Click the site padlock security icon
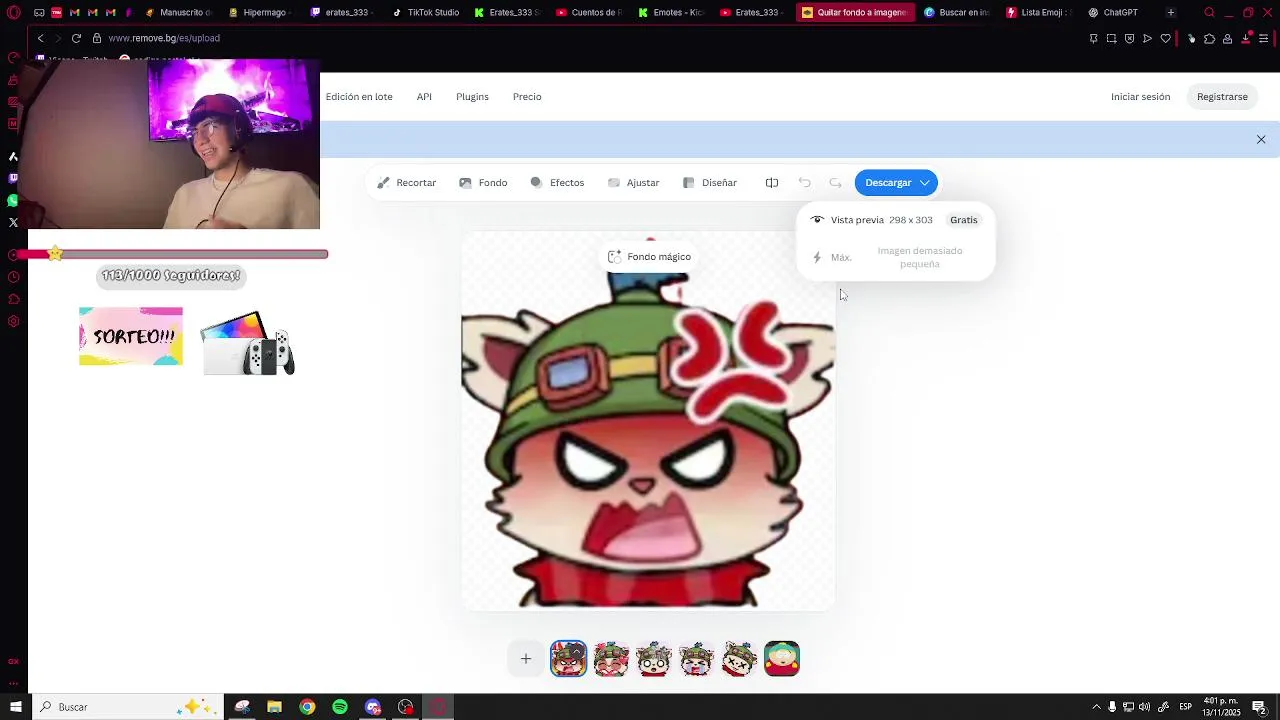1280x720 pixels. [97, 38]
